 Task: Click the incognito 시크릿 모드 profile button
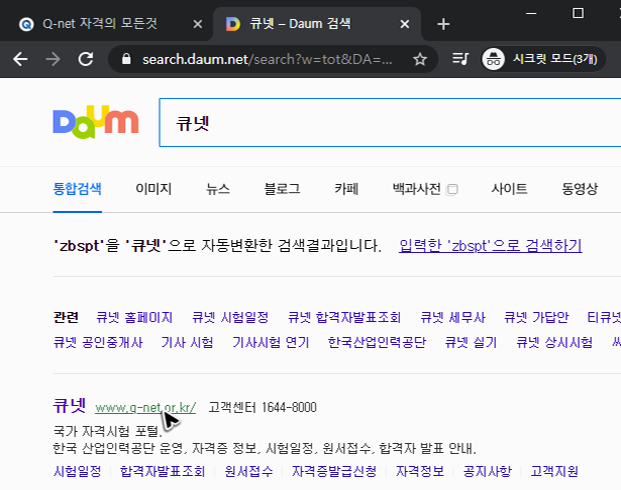(x=543, y=59)
